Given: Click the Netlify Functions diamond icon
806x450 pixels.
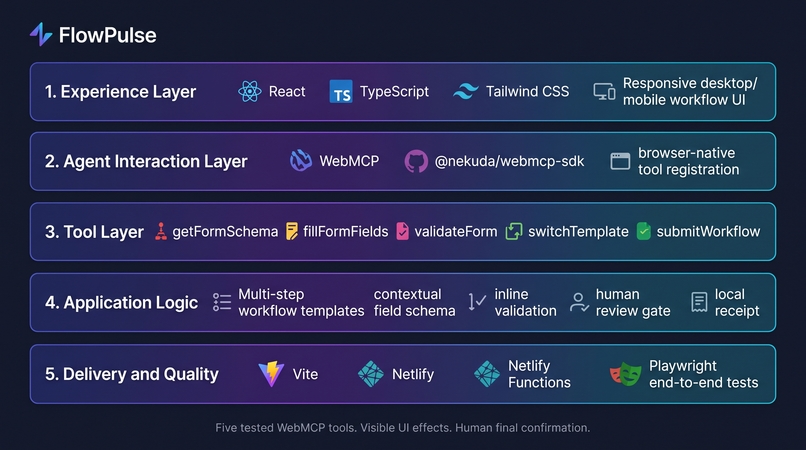Looking at the screenshot, I should click(x=487, y=374).
